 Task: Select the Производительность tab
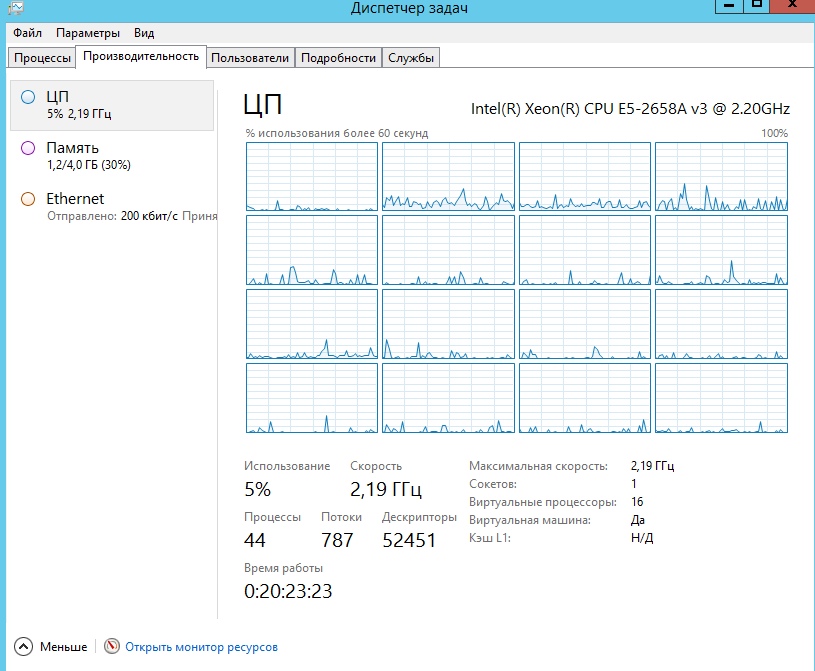coord(141,56)
